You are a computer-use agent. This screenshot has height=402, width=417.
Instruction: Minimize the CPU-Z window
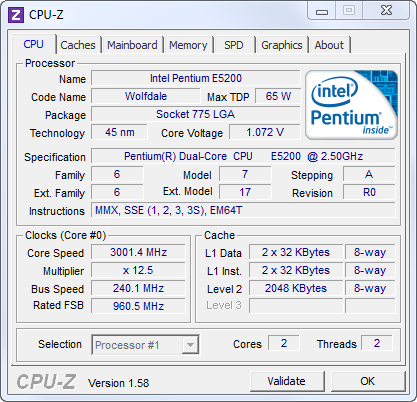(322, 11)
